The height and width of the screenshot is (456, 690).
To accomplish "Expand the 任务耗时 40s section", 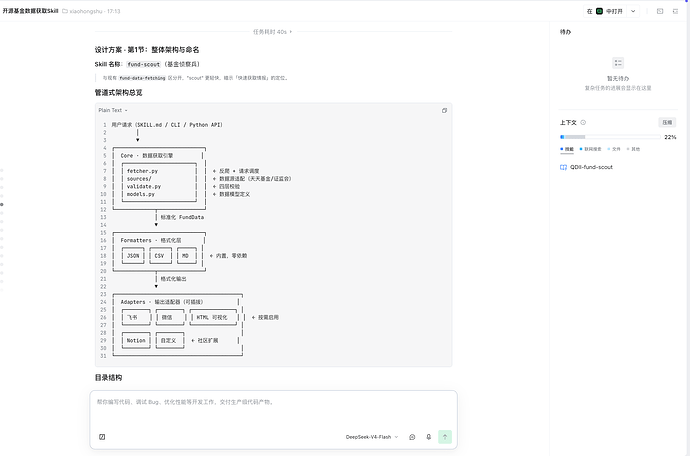I will pos(272,32).
